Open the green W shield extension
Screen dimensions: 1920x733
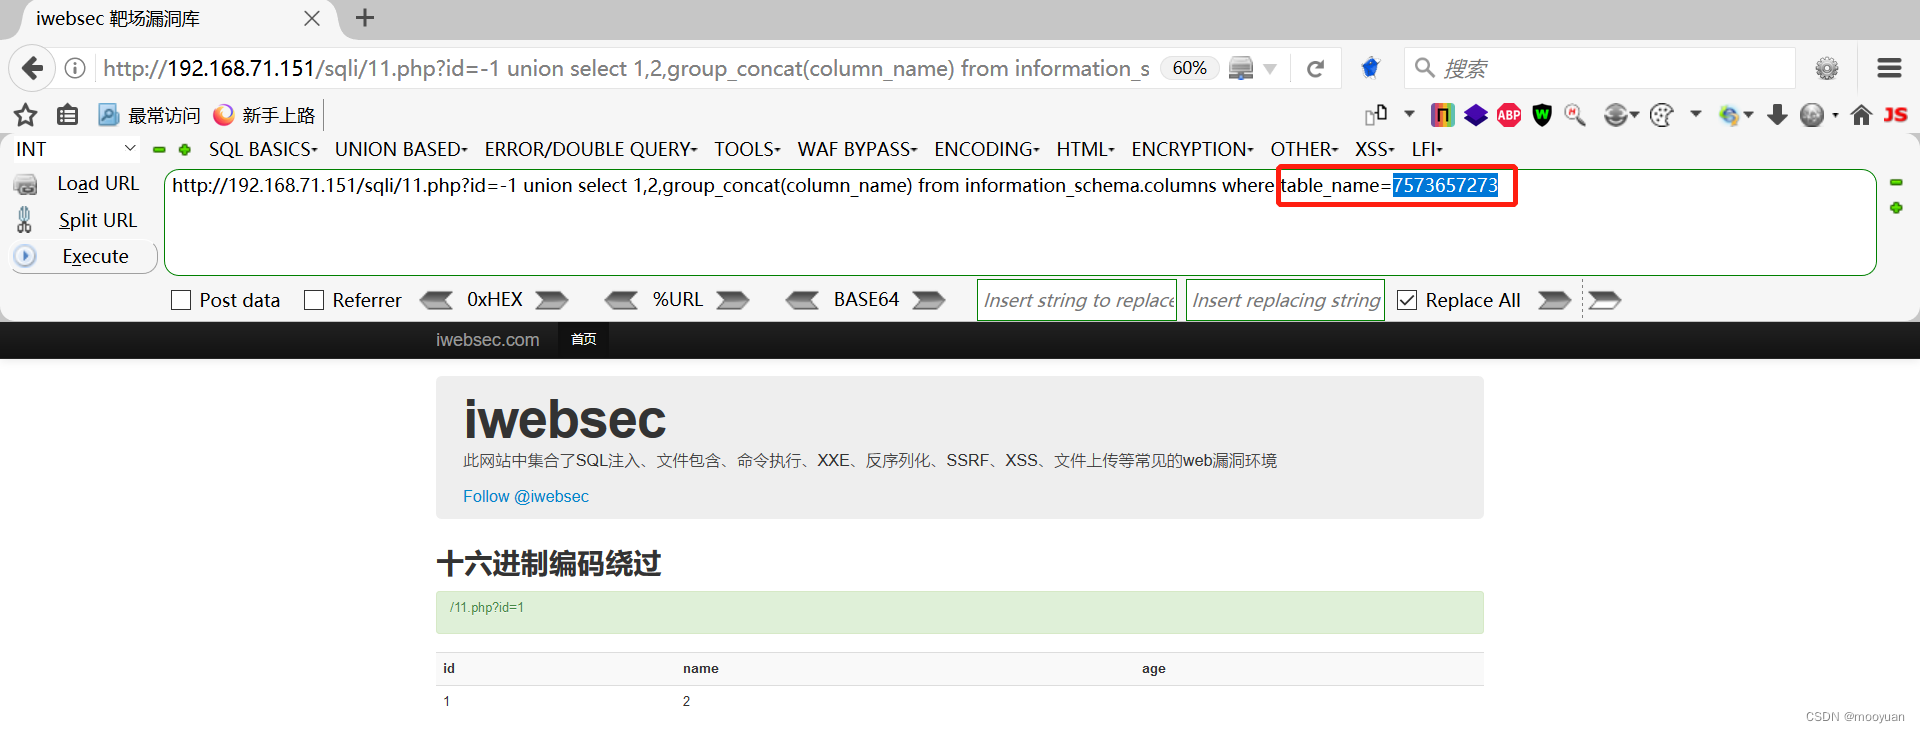pyautogui.click(x=1542, y=115)
